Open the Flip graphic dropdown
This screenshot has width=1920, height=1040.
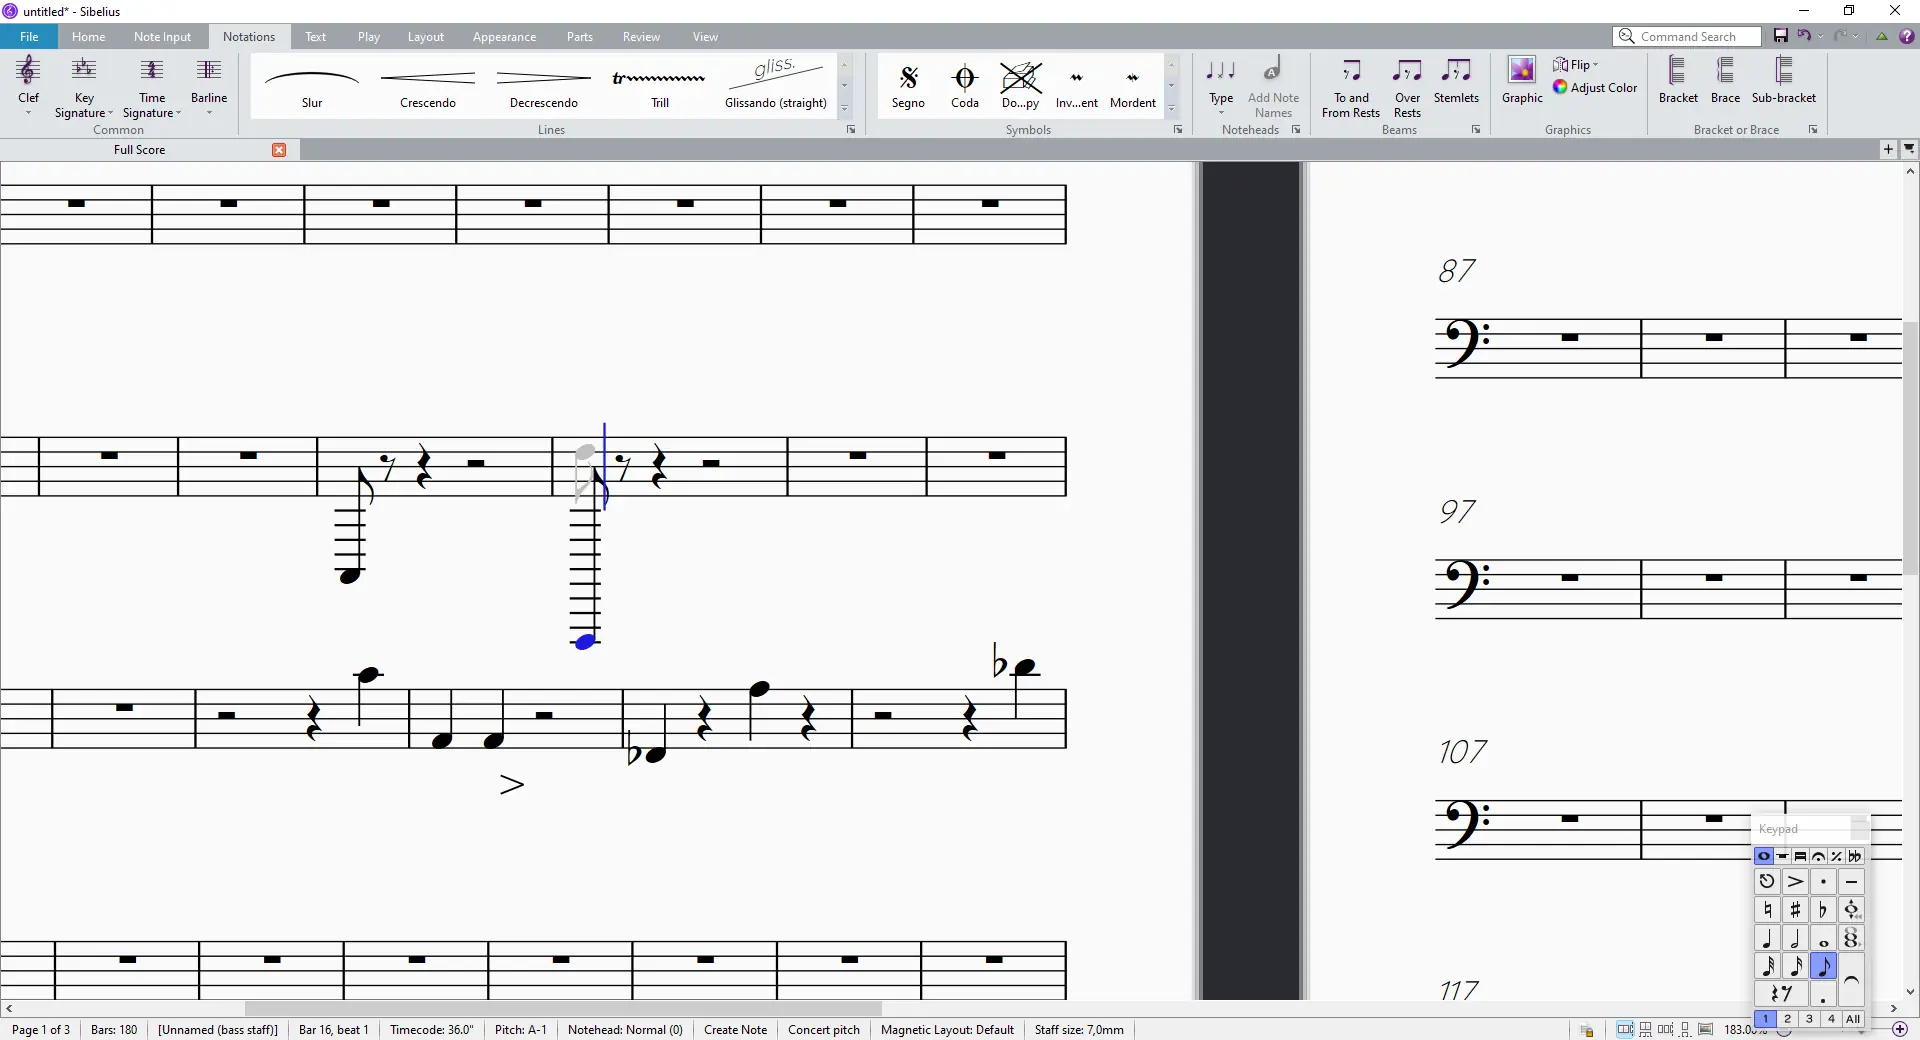point(1576,65)
